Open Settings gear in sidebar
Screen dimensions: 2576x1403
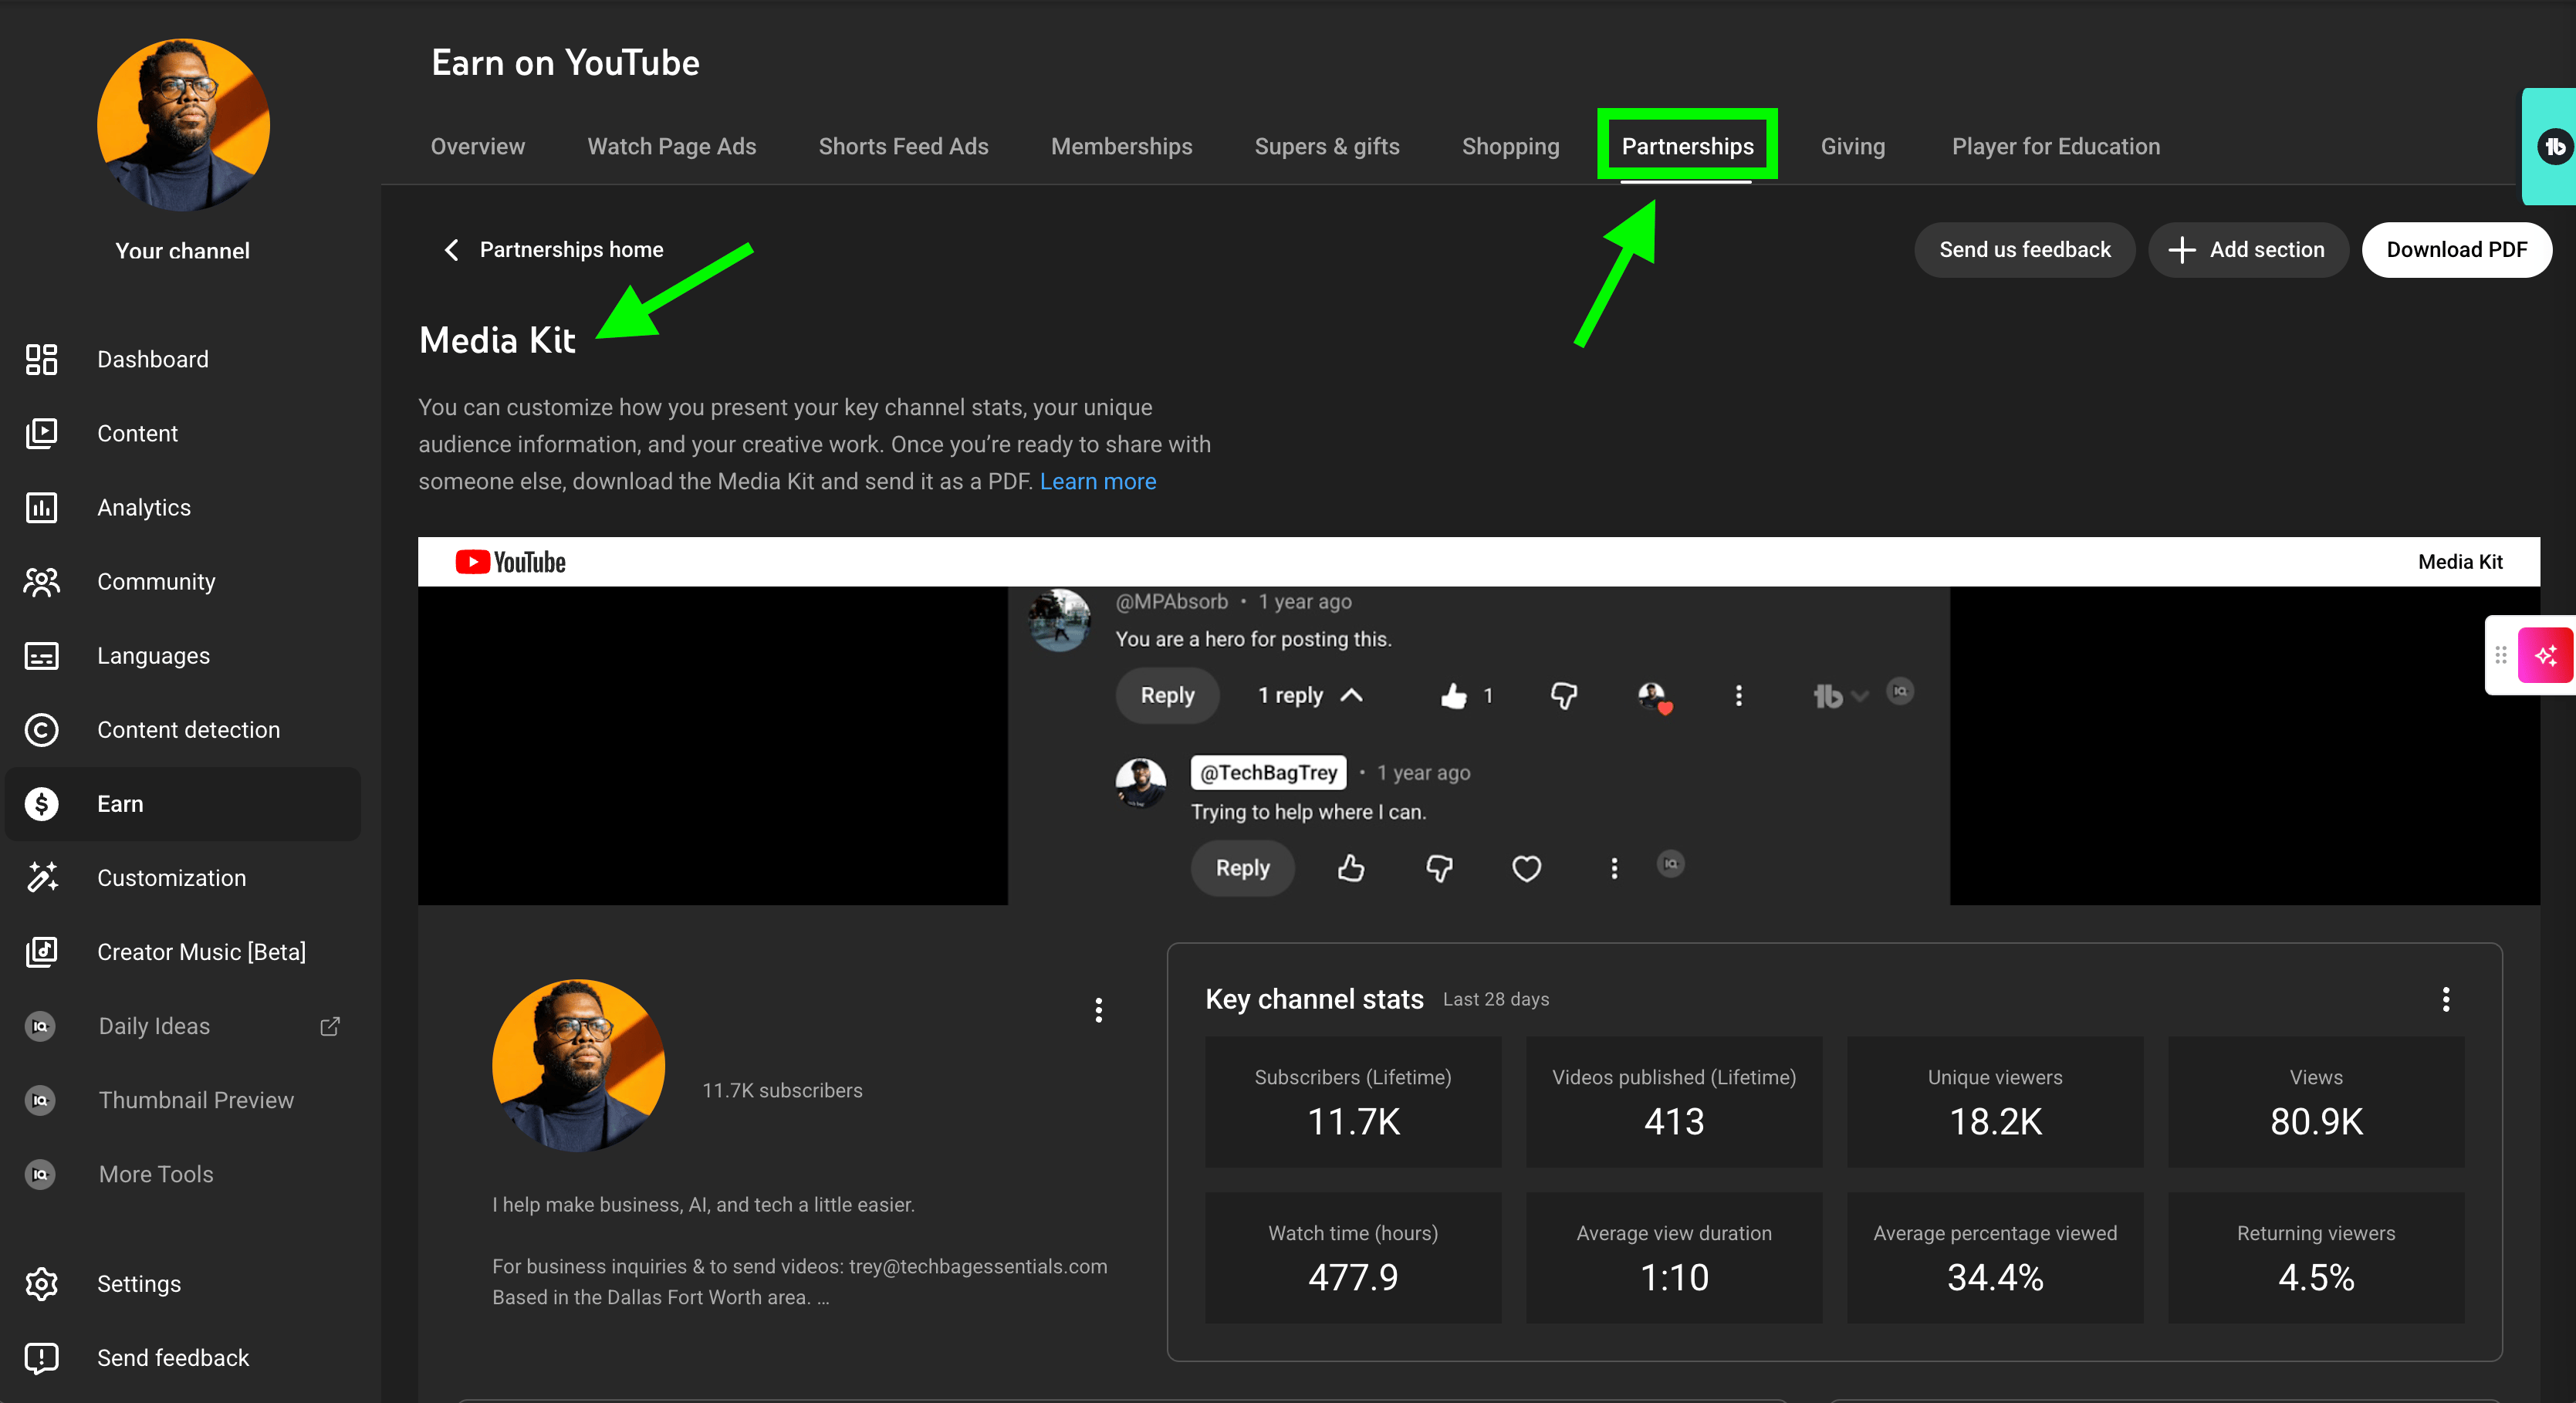[41, 1283]
